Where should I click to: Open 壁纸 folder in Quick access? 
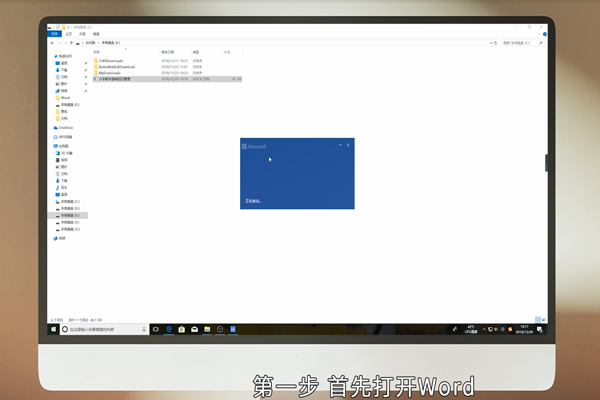pos(62,111)
